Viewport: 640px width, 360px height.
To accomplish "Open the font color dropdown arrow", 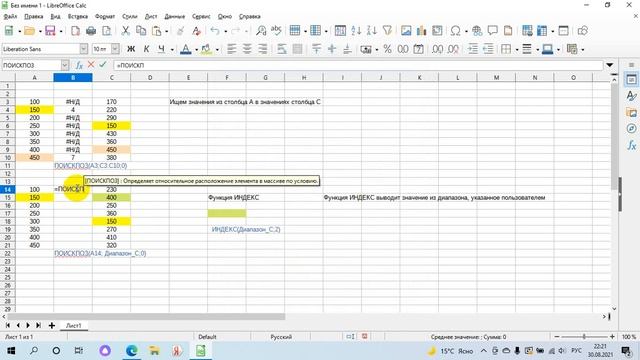I will 196,50.
